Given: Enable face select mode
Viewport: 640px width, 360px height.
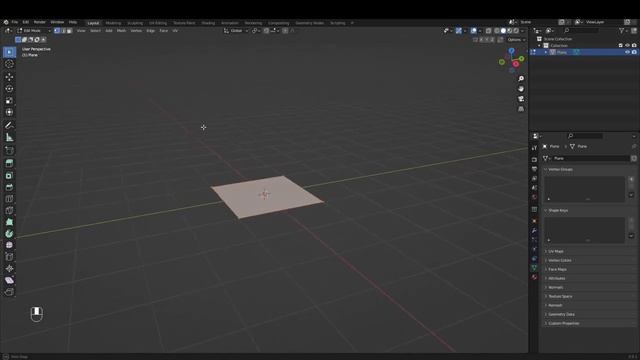Looking at the screenshot, I should [x=69, y=31].
